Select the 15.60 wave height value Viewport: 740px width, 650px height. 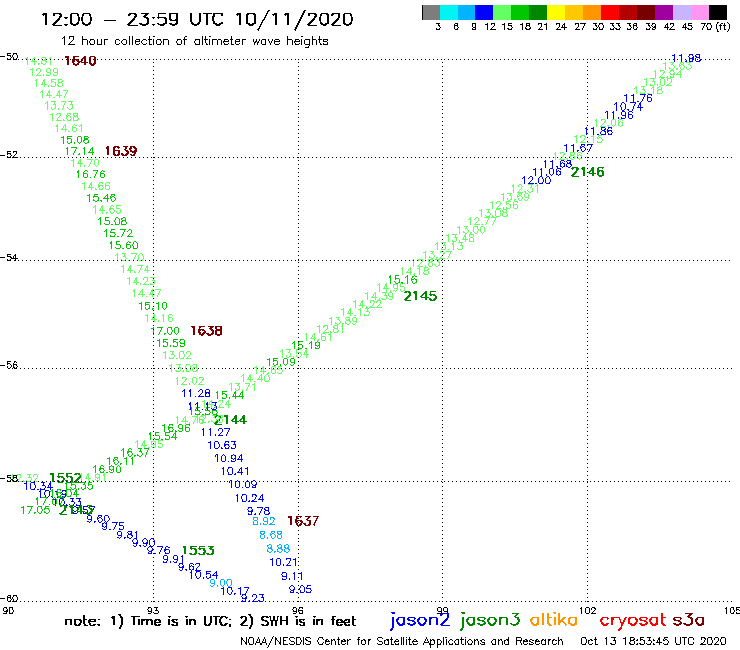(124, 245)
